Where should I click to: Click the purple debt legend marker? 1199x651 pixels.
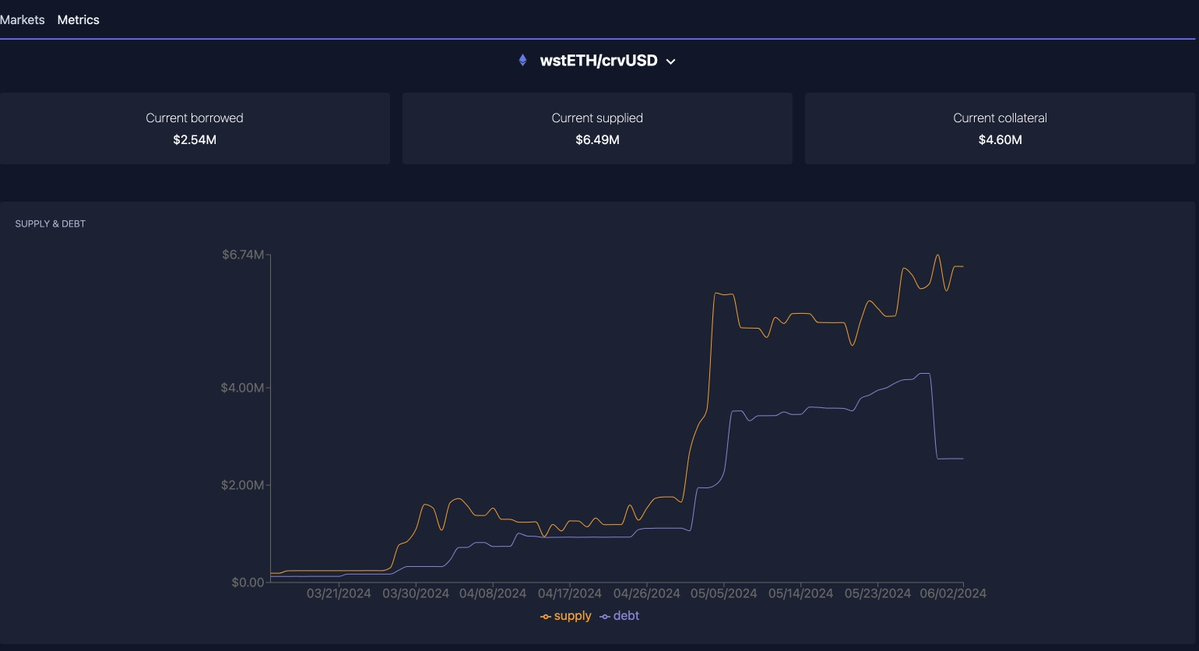[x=605, y=617]
